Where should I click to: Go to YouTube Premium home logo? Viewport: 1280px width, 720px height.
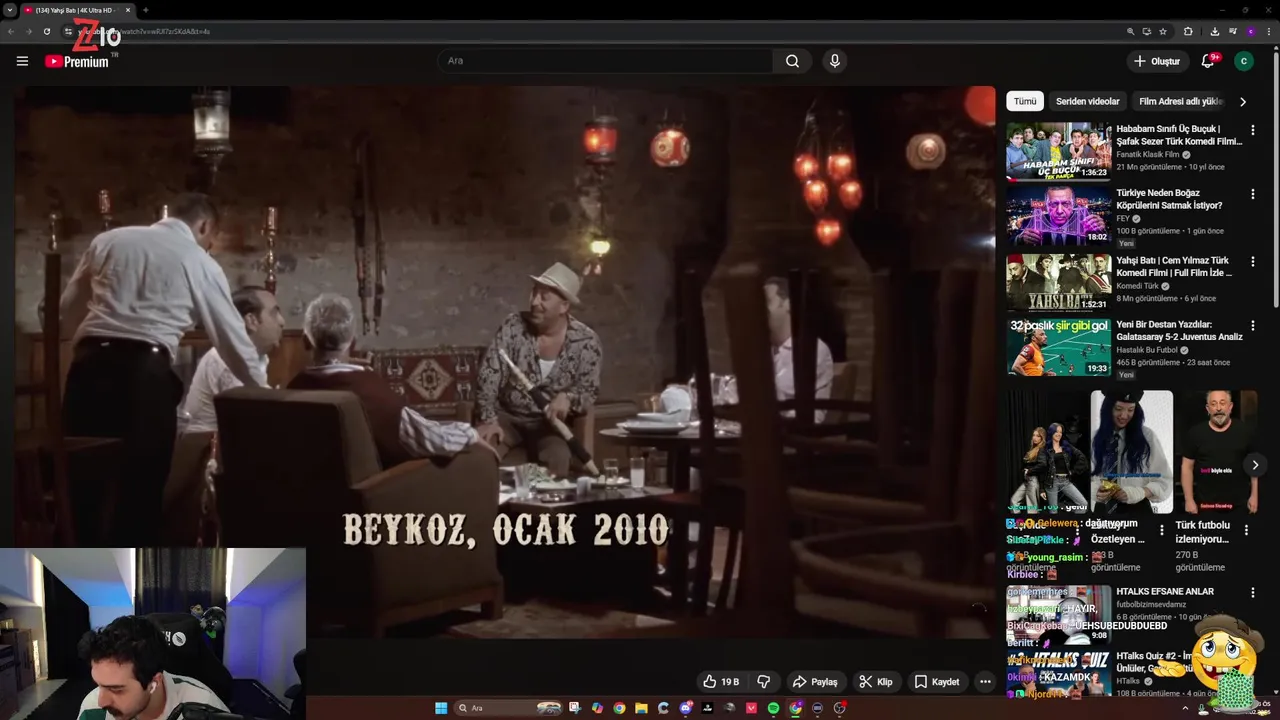[x=76, y=62]
